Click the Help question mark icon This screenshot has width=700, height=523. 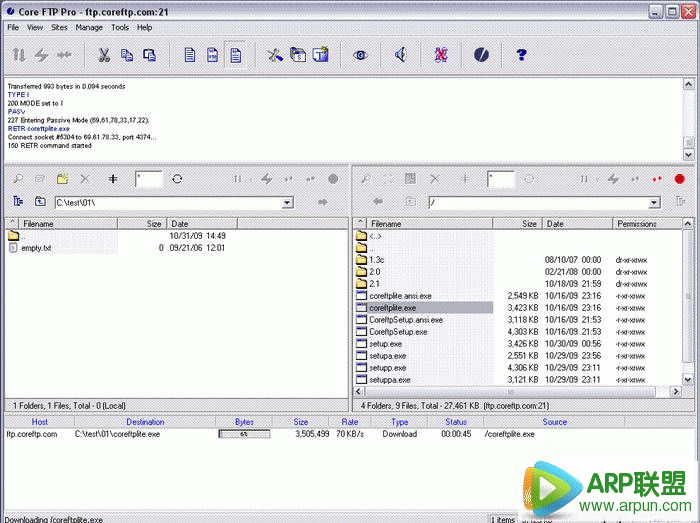click(521, 55)
